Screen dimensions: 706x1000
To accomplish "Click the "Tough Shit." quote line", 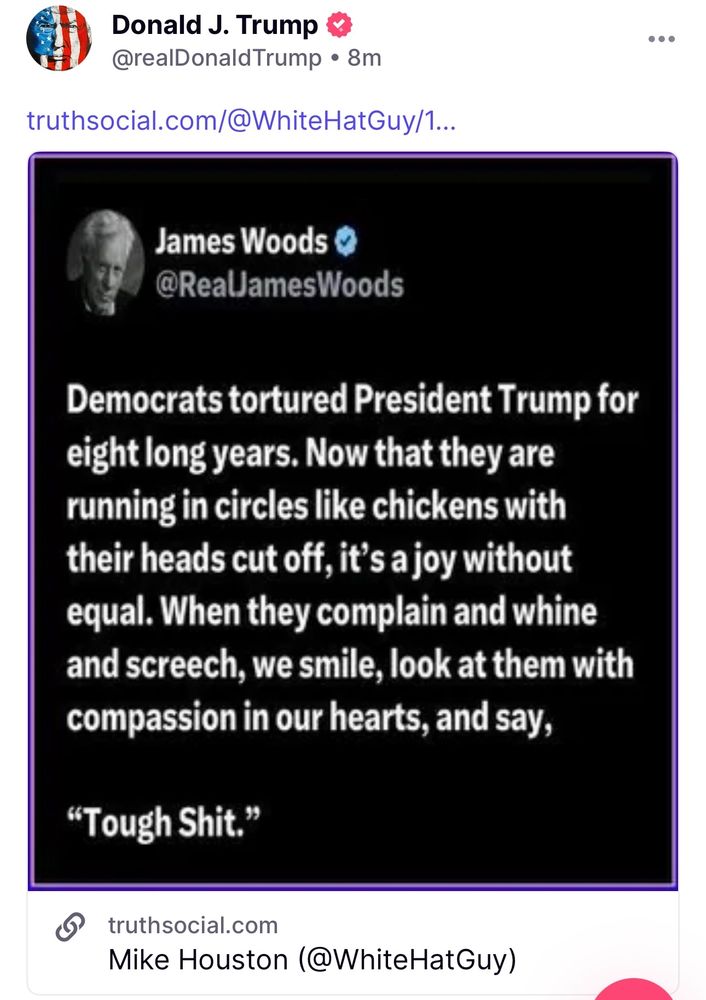I will [165, 821].
